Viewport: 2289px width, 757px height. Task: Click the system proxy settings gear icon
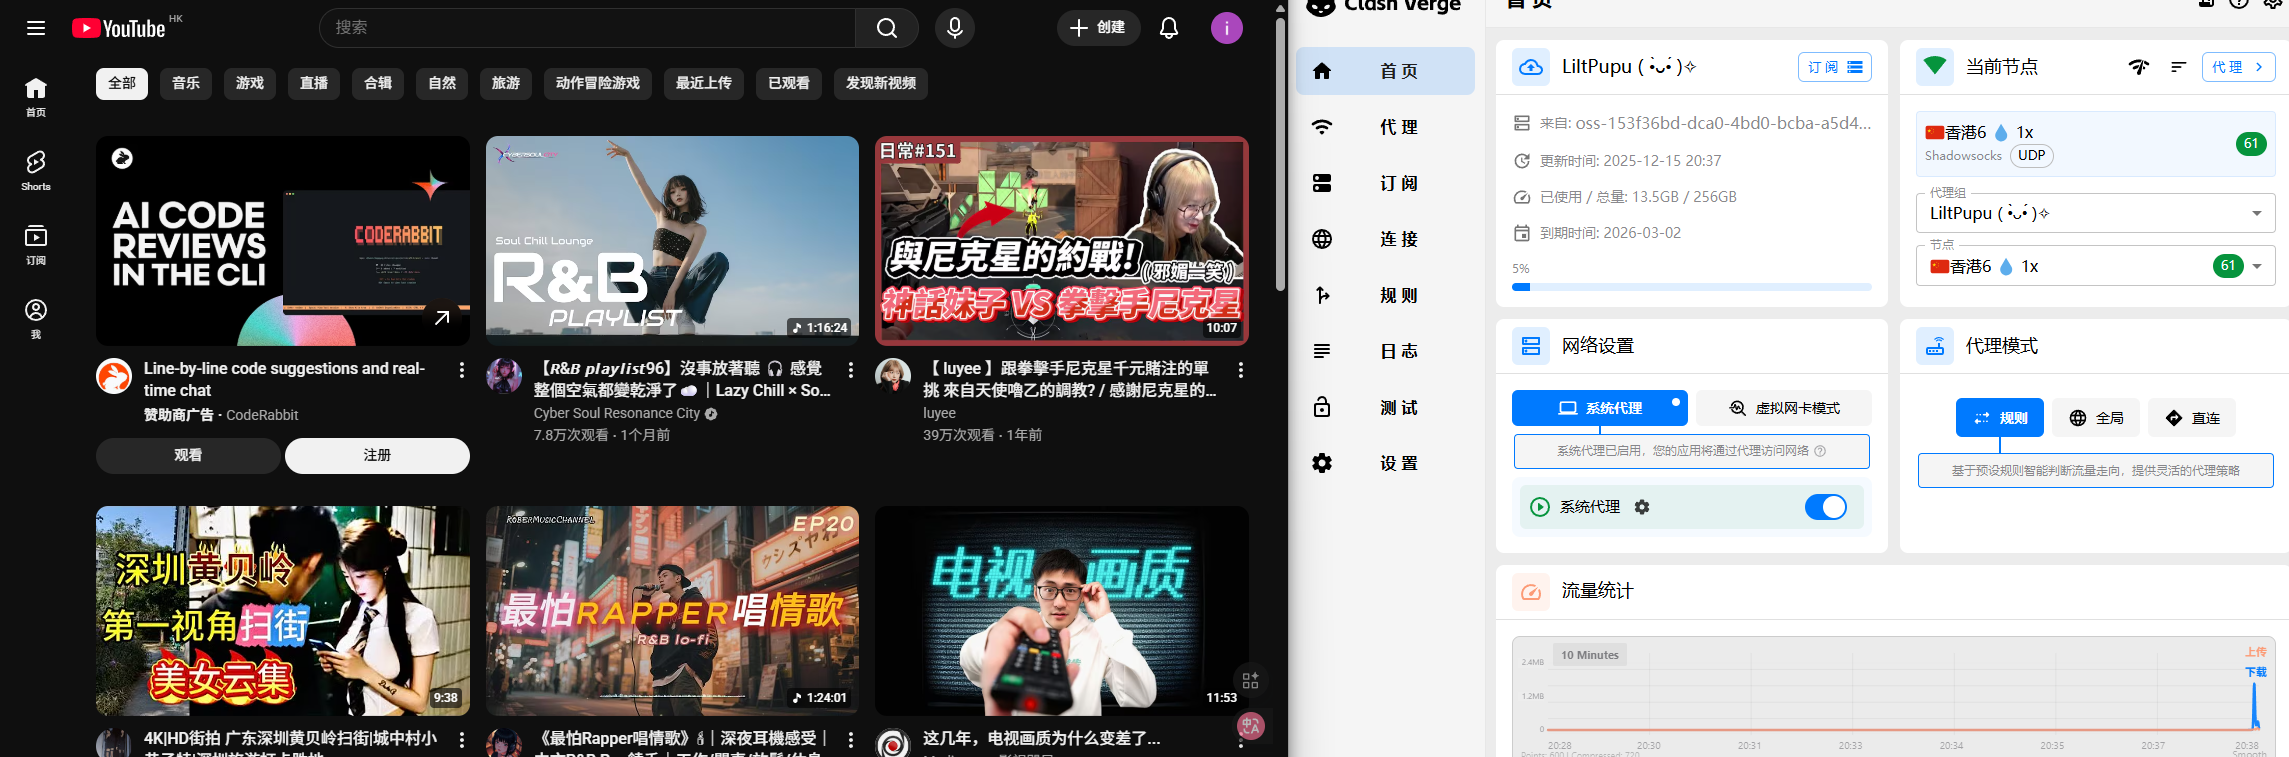click(x=1642, y=507)
